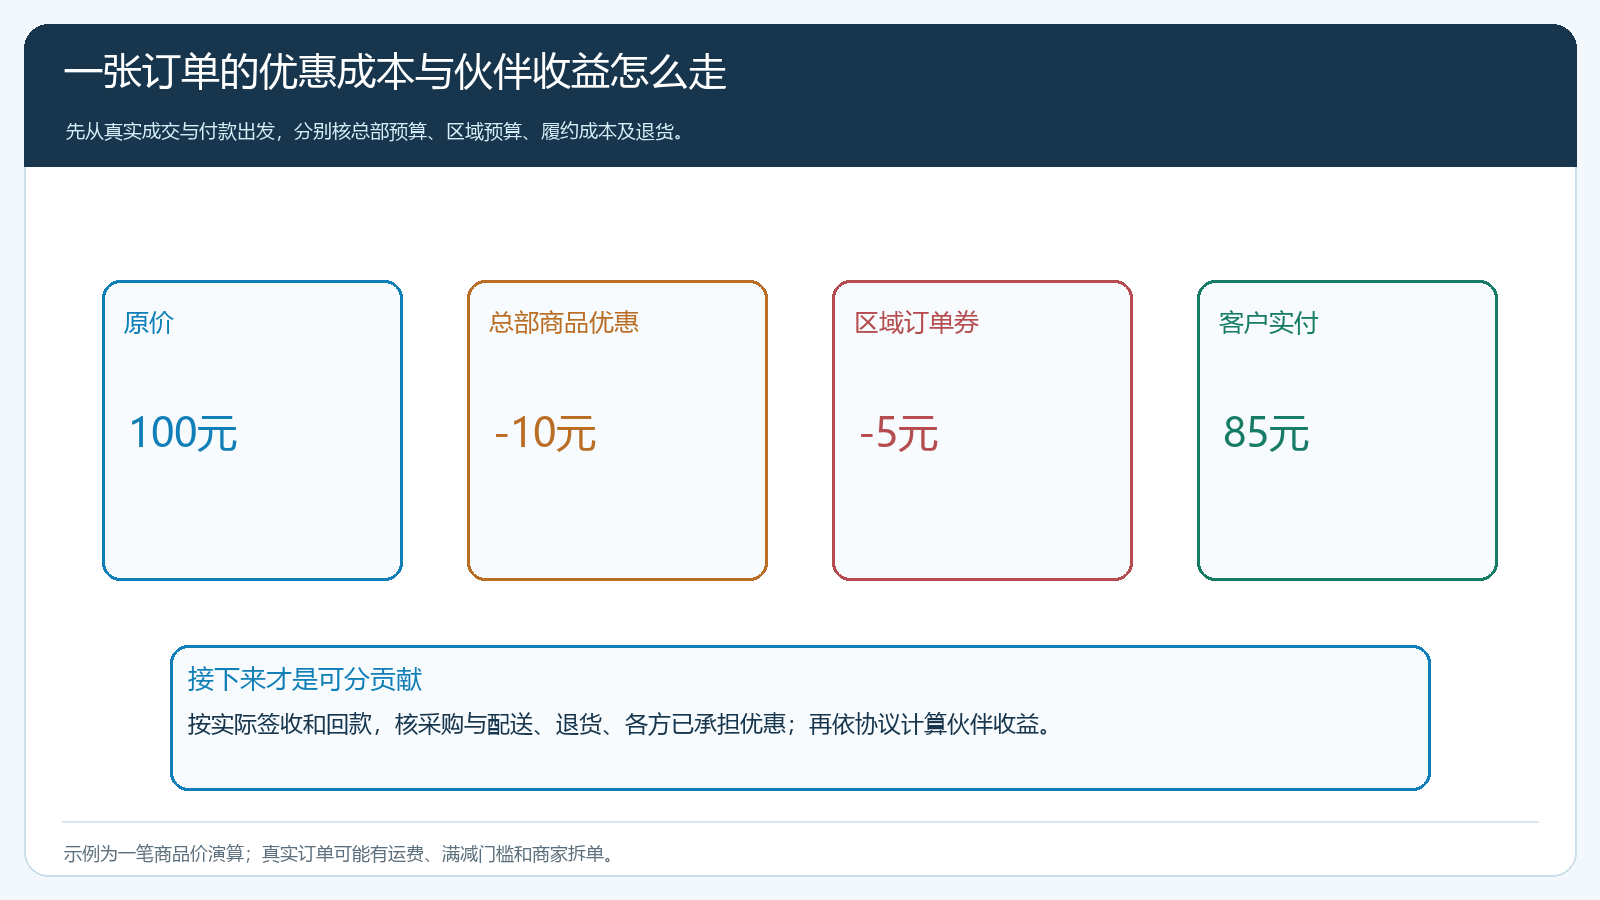The image size is (1600, 900).
Task: Select the sentence starting with 按实际签收和回款
Action: [621, 724]
